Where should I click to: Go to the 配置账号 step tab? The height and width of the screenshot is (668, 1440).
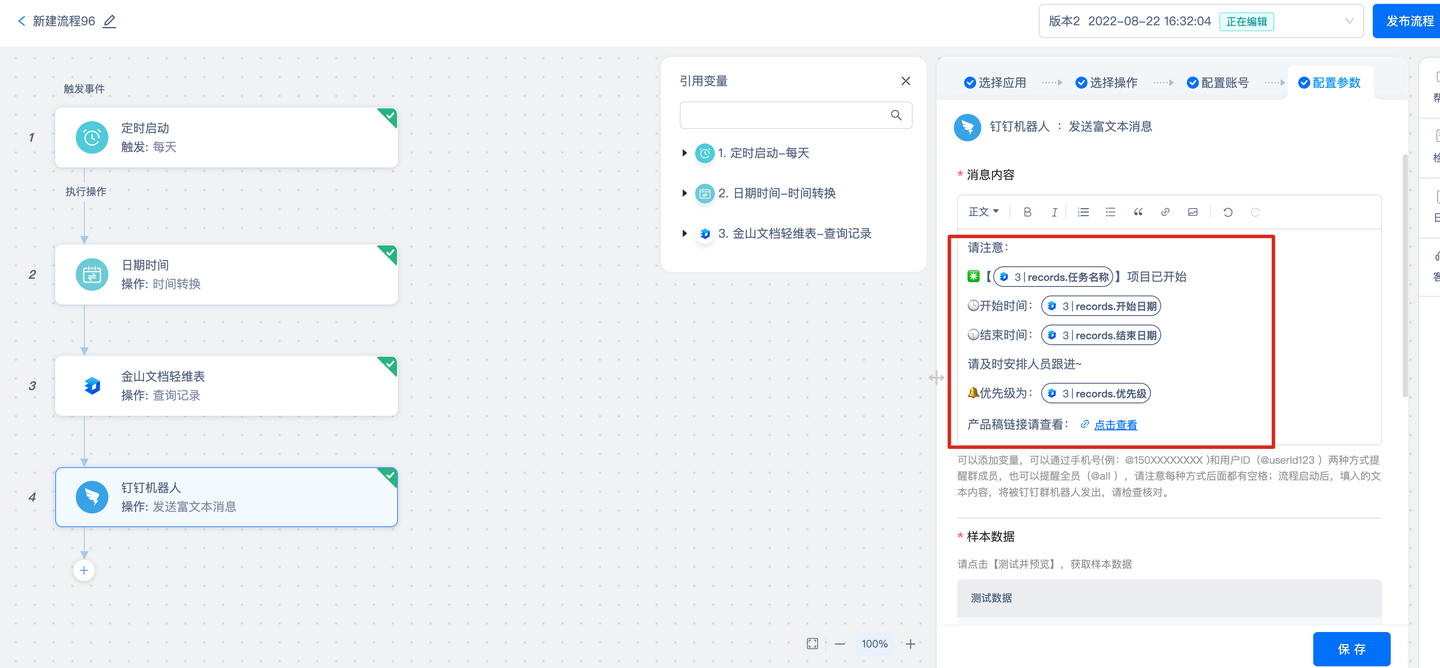pos(1217,83)
